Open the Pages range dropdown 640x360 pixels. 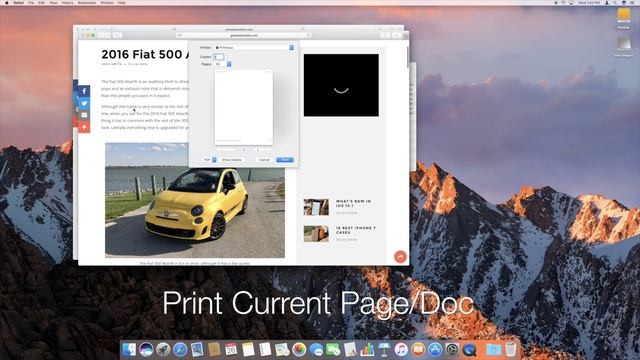coord(223,64)
